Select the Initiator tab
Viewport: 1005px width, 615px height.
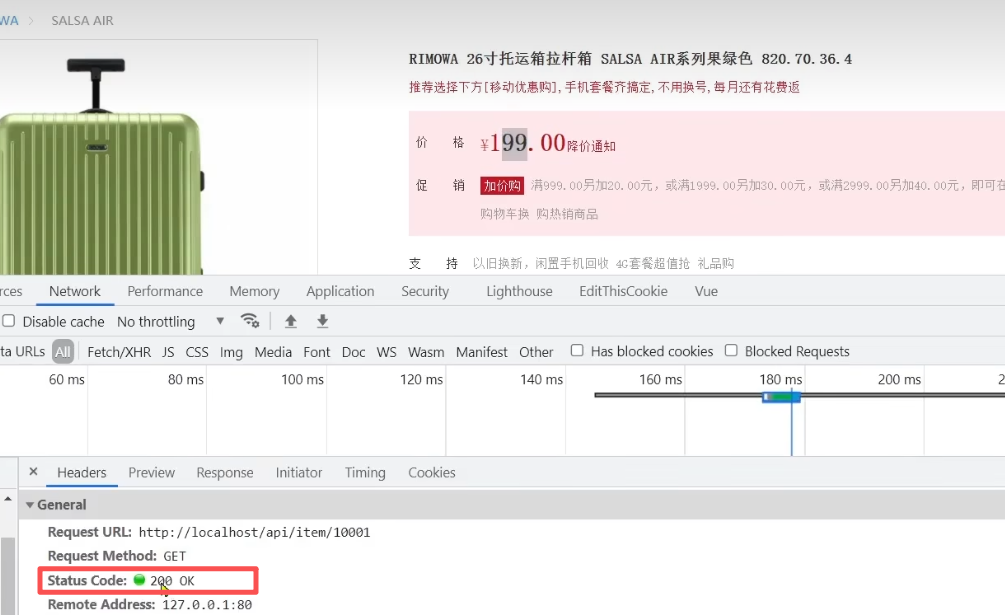click(x=299, y=473)
